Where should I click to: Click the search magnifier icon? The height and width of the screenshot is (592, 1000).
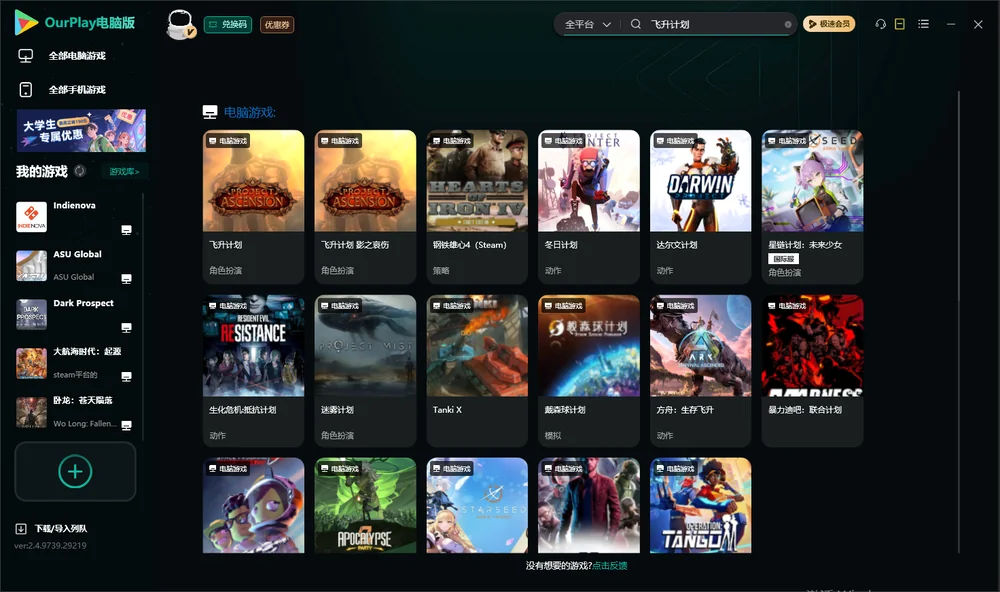point(635,24)
